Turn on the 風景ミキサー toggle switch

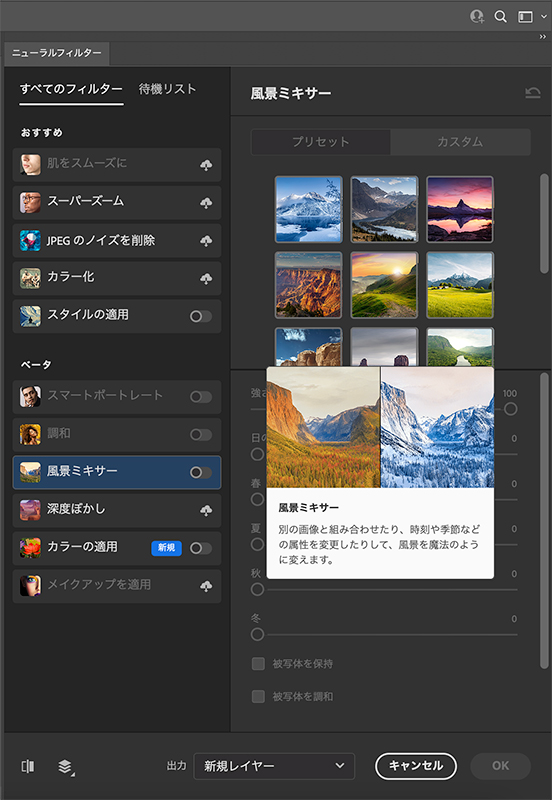200,472
